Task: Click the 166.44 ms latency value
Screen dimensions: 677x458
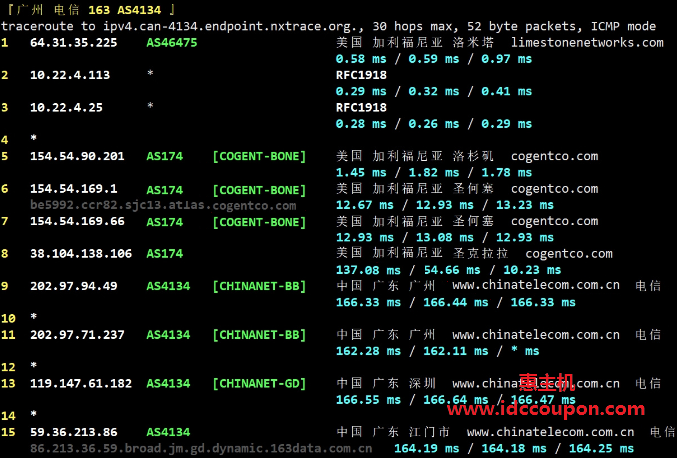Action: coord(456,303)
